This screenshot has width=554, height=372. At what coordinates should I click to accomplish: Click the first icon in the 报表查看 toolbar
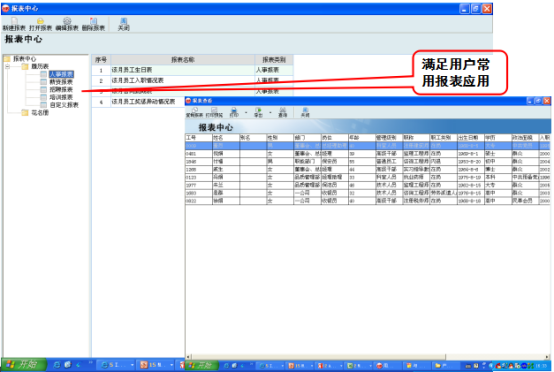[x=194, y=111]
